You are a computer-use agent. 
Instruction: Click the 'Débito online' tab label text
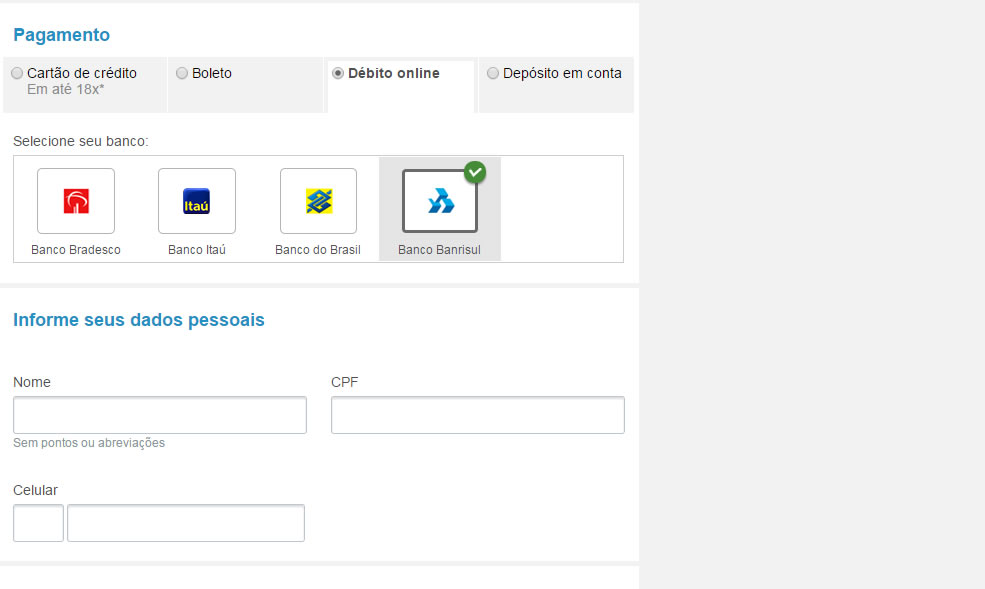coord(394,73)
